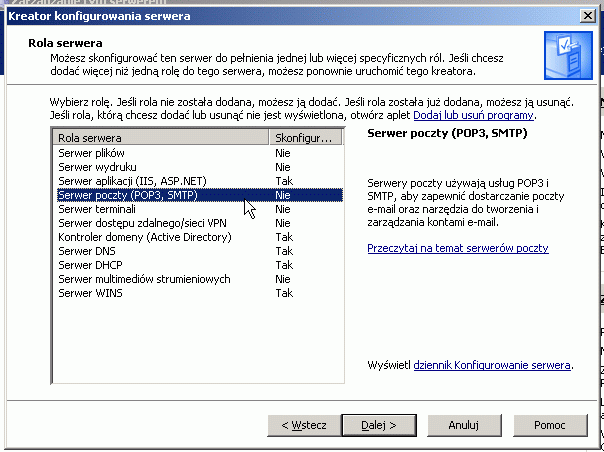Select the Serwer DHCP role
The width and height of the screenshot is (604, 452).
[198, 265]
